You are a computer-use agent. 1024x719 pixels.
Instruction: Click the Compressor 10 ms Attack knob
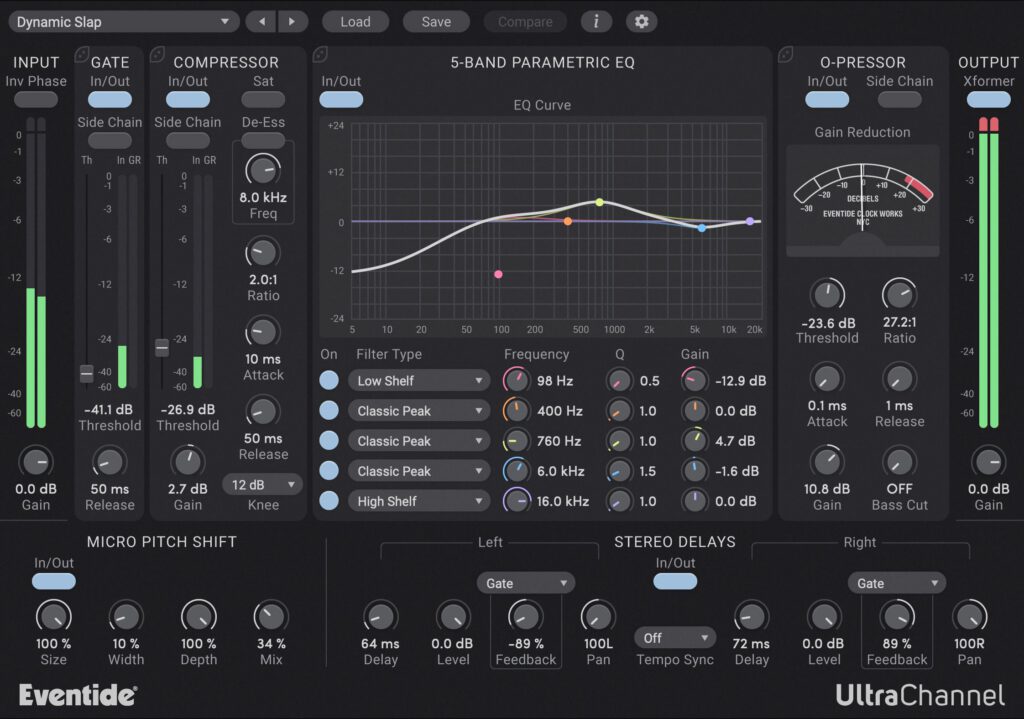[x=263, y=332]
